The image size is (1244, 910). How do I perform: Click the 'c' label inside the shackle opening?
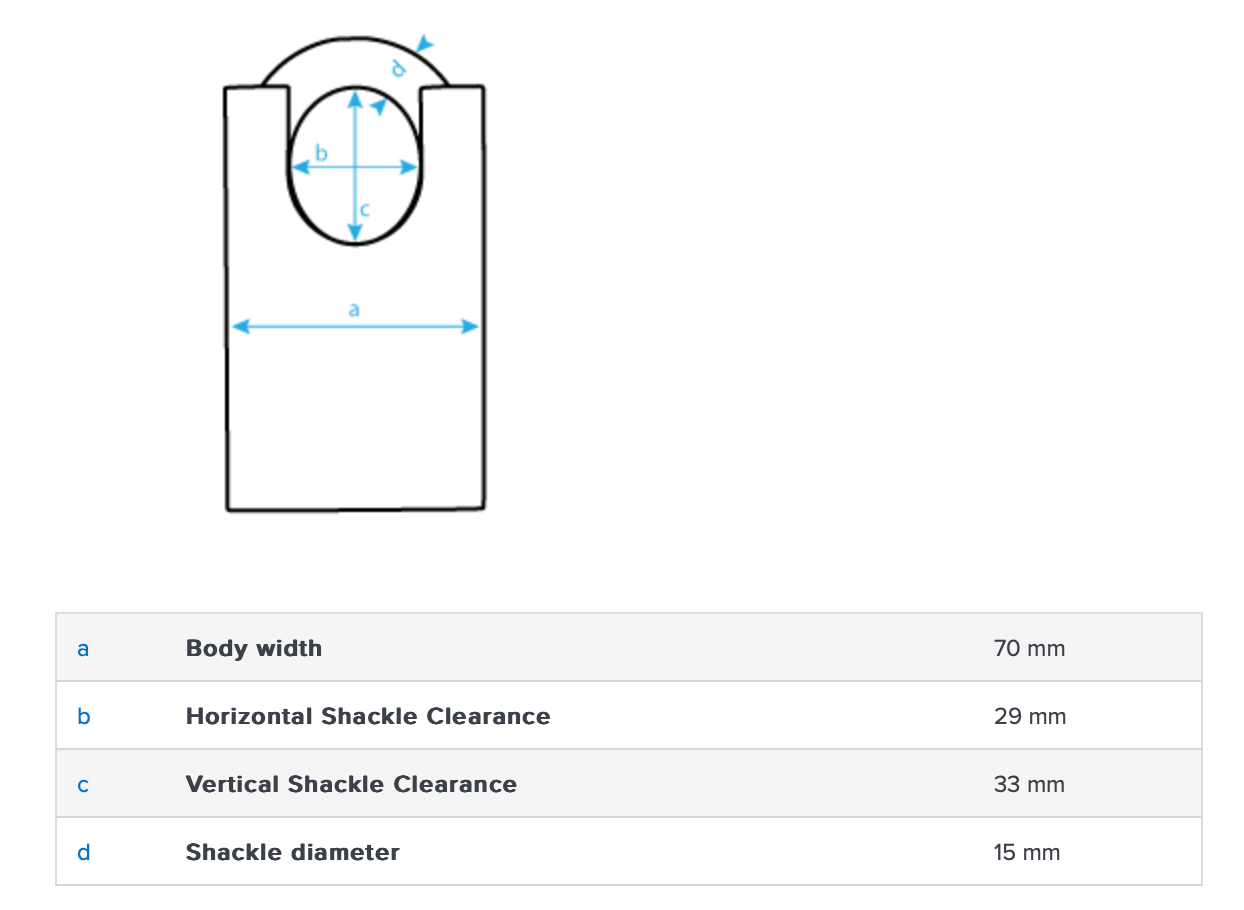[365, 210]
